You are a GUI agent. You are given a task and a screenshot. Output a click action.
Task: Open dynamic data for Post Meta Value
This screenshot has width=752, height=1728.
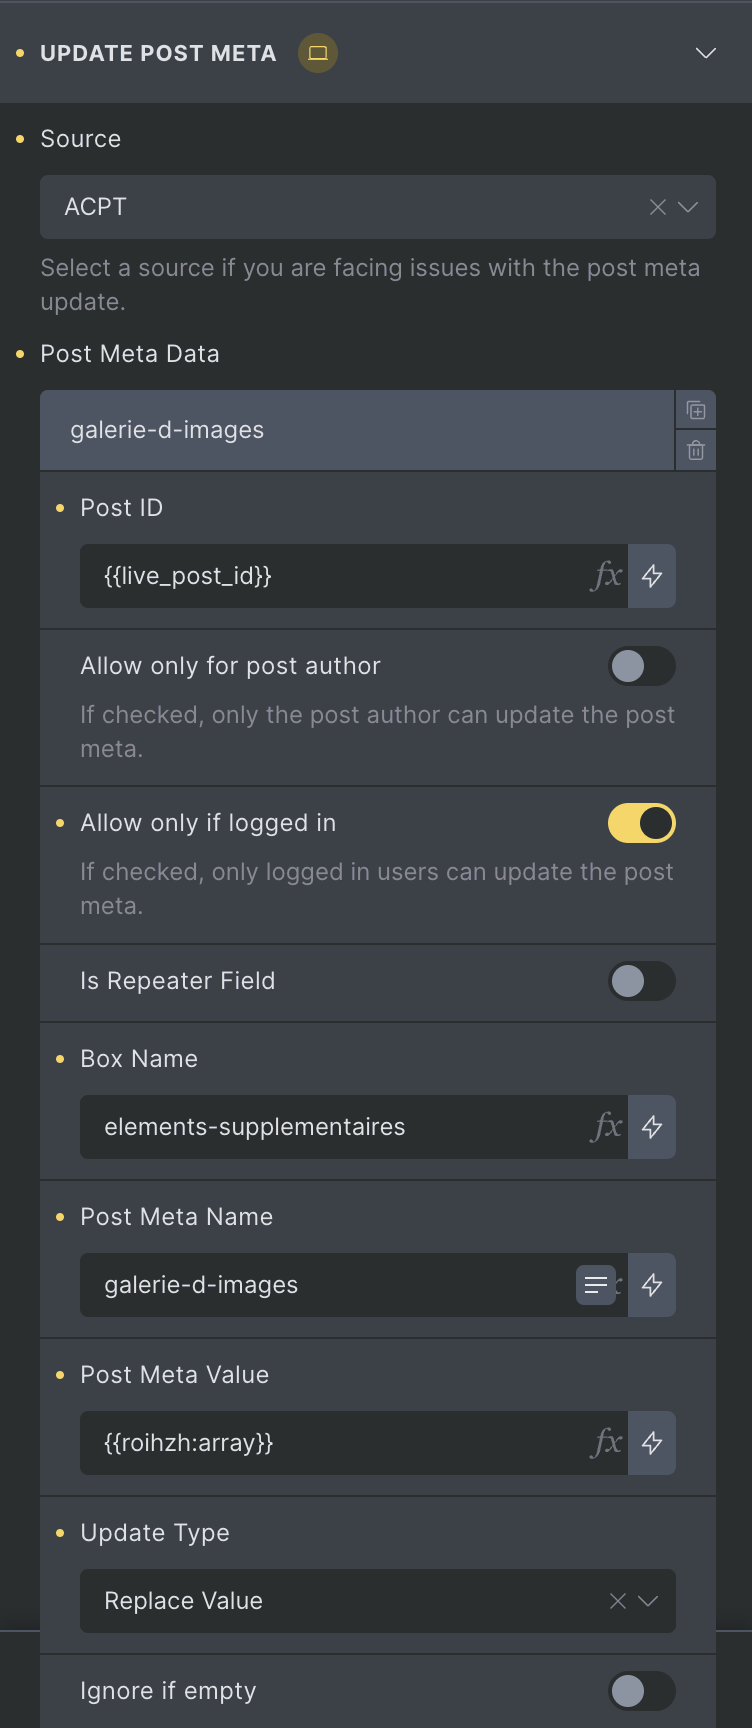pos(652,1443)
